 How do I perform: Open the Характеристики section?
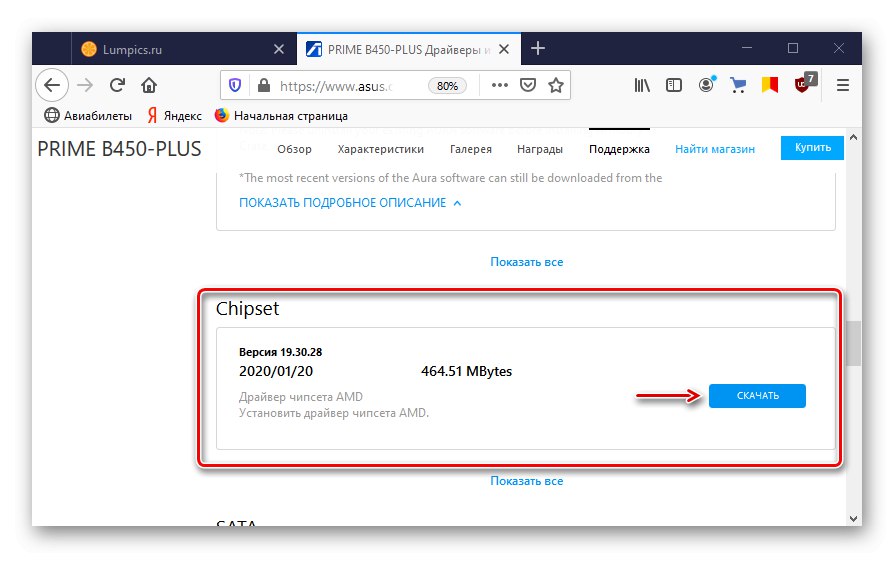point(380,149)
